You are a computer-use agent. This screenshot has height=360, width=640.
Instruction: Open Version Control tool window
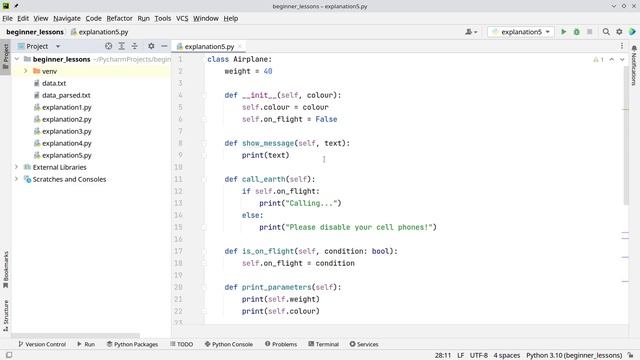[x=42, y=344]
